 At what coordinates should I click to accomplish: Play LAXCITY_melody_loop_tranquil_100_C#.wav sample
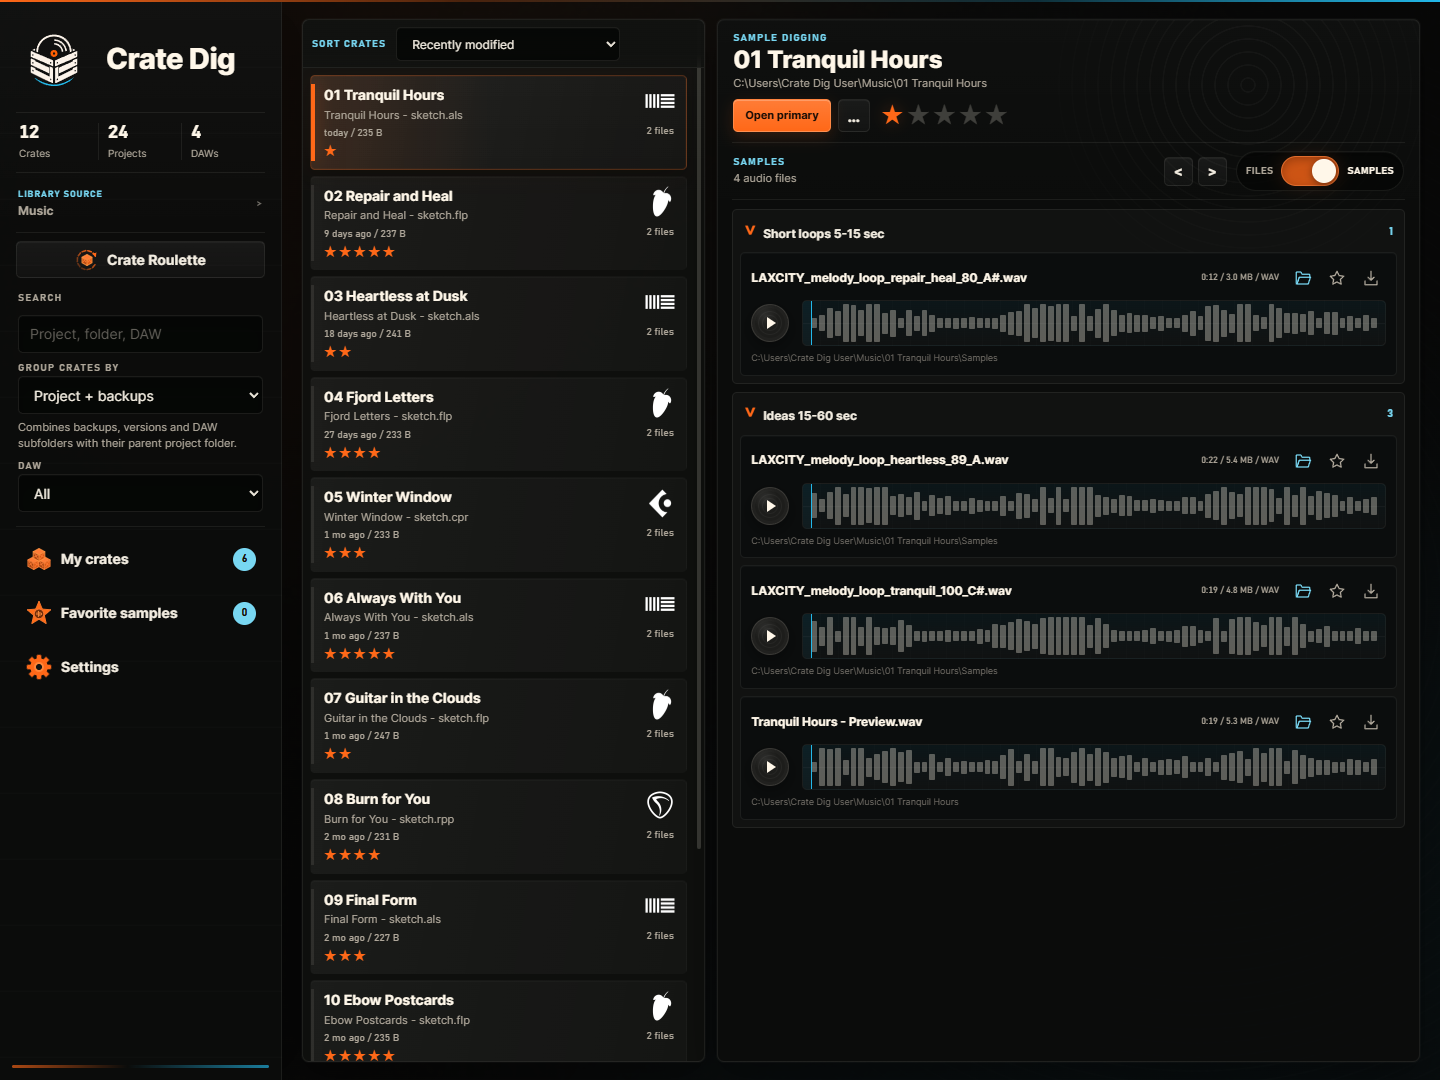[770, 636]
